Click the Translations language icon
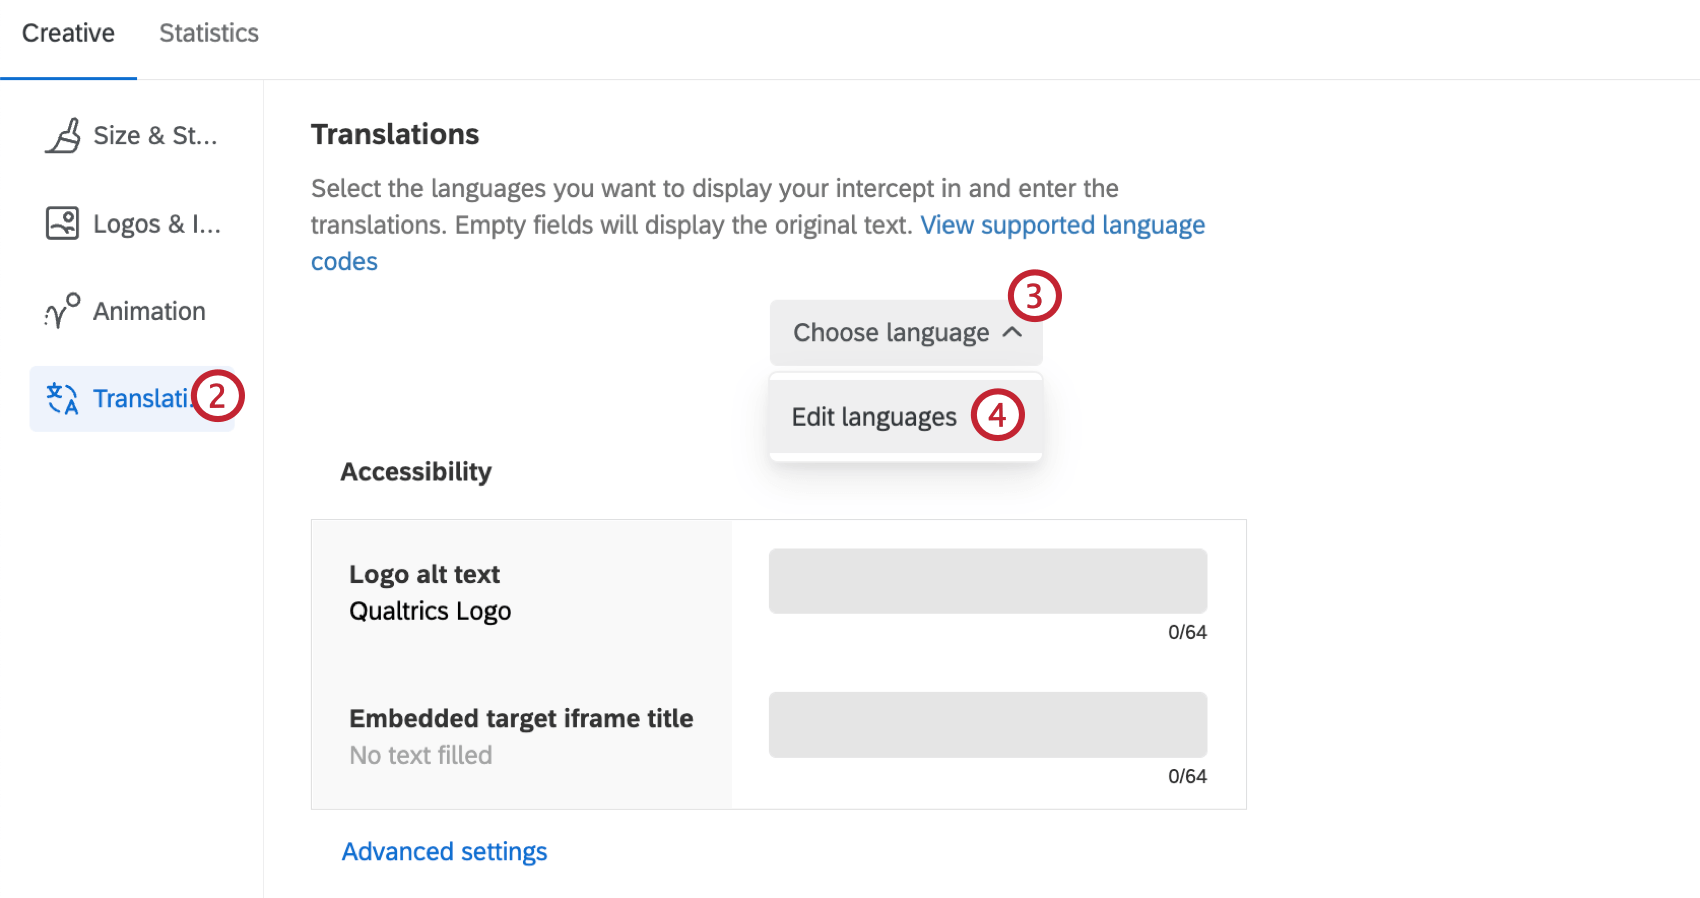The width and height of the screenshot is (1700, 898). click(62, 399)
